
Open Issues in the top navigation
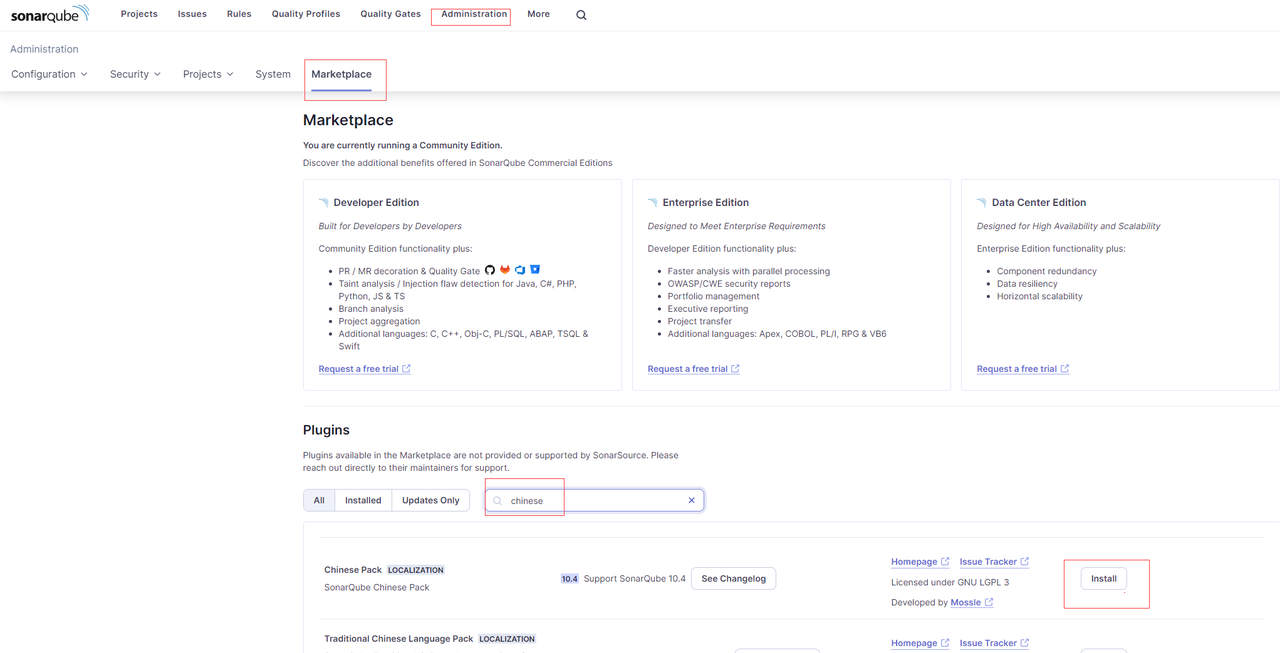pos(192,14)
